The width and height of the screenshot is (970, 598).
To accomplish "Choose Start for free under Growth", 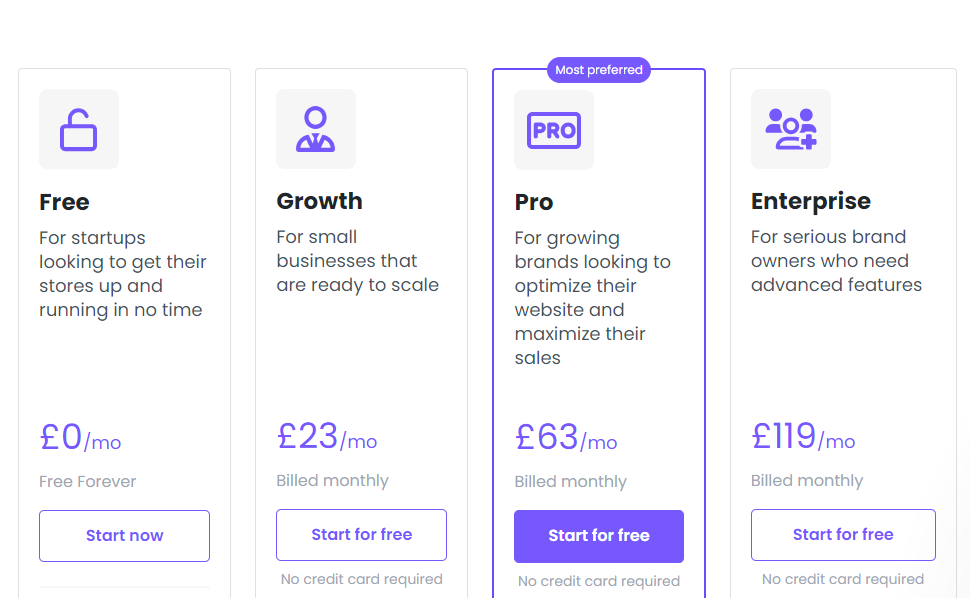I will [x=361, y=535].
